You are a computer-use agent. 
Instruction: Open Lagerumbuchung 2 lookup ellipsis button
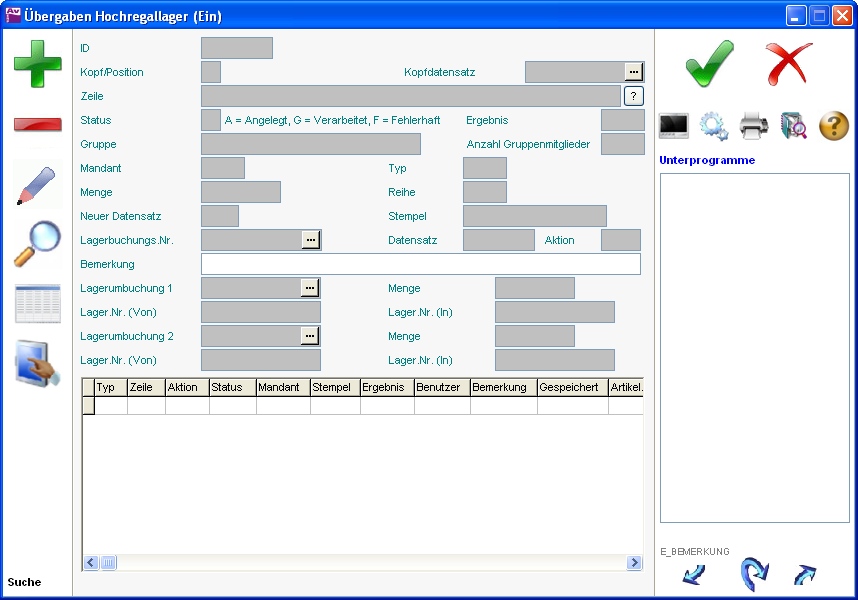pos(311,336)
